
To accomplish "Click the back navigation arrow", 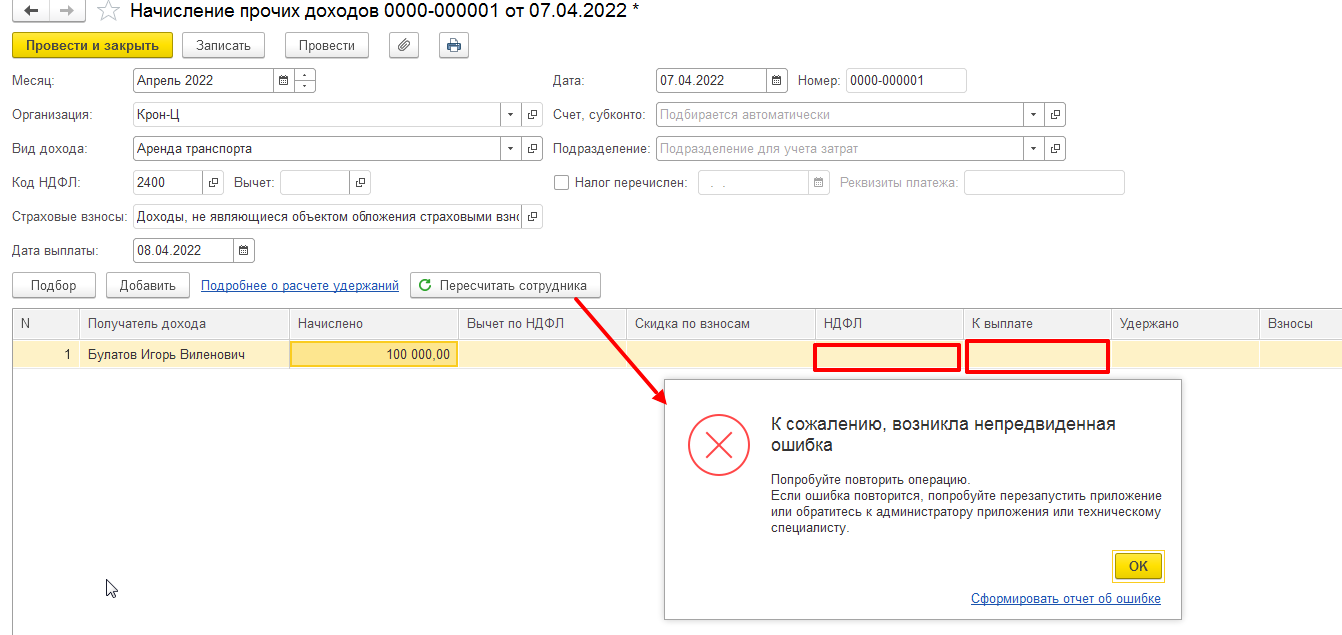I will tap(31, 11).
